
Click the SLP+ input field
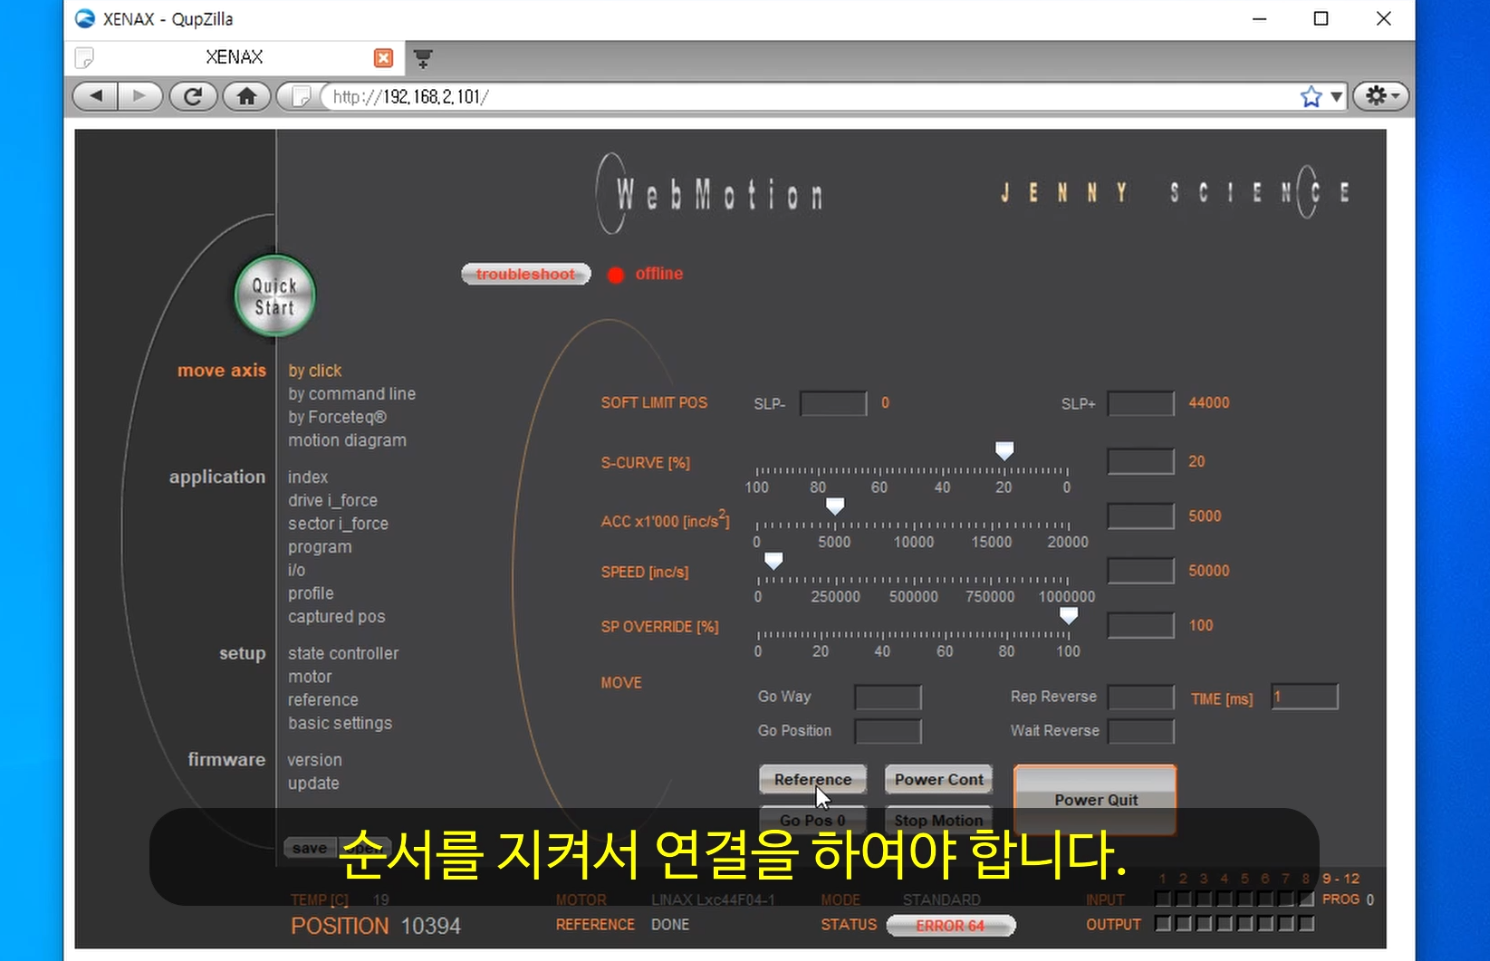point(1141,403)
